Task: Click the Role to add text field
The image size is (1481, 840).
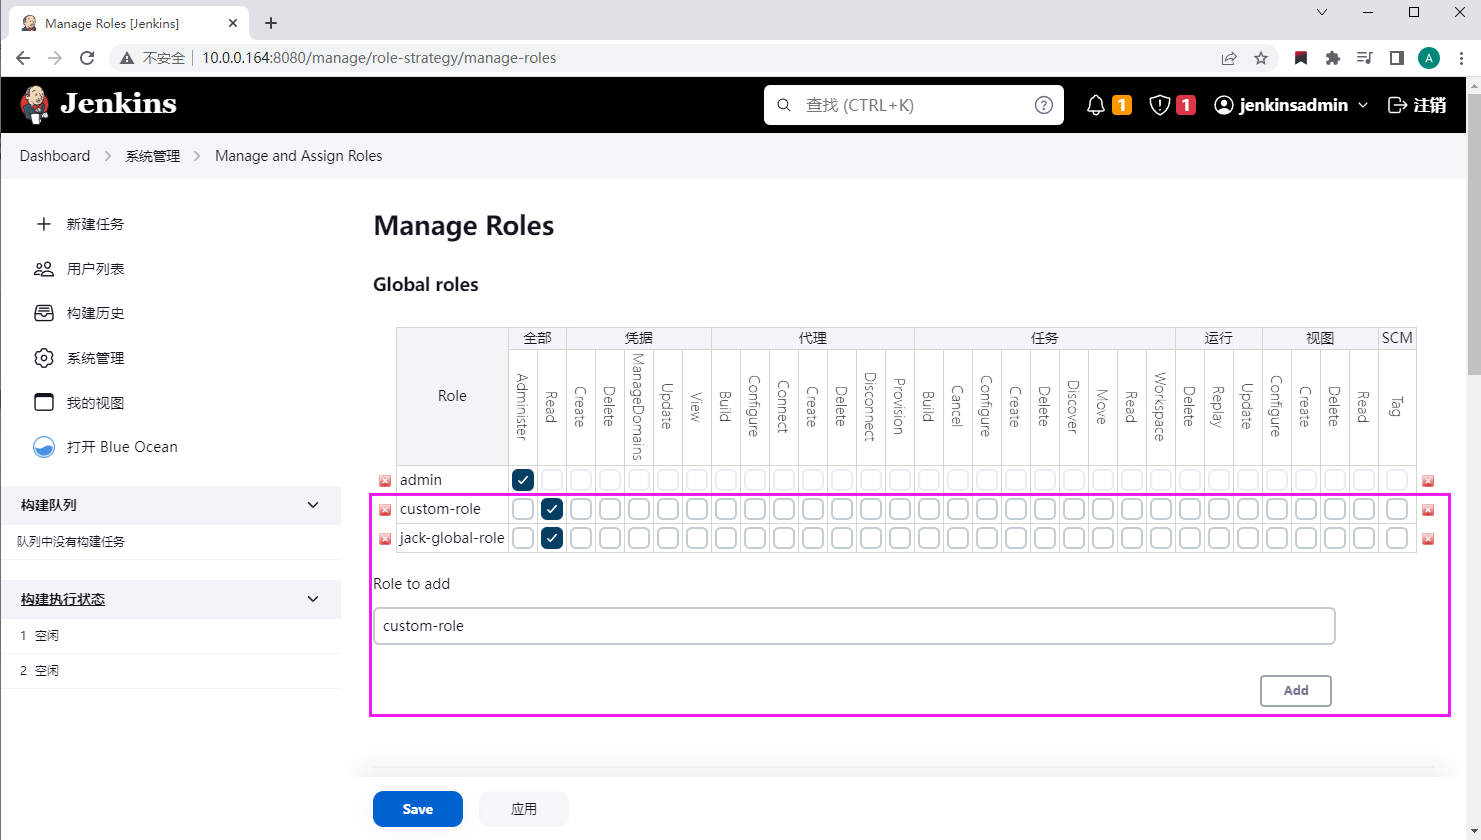Action: (854, 626)
